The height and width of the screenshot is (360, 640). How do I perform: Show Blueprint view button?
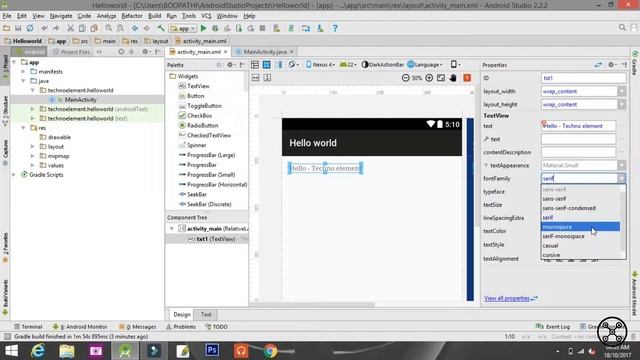267,64
